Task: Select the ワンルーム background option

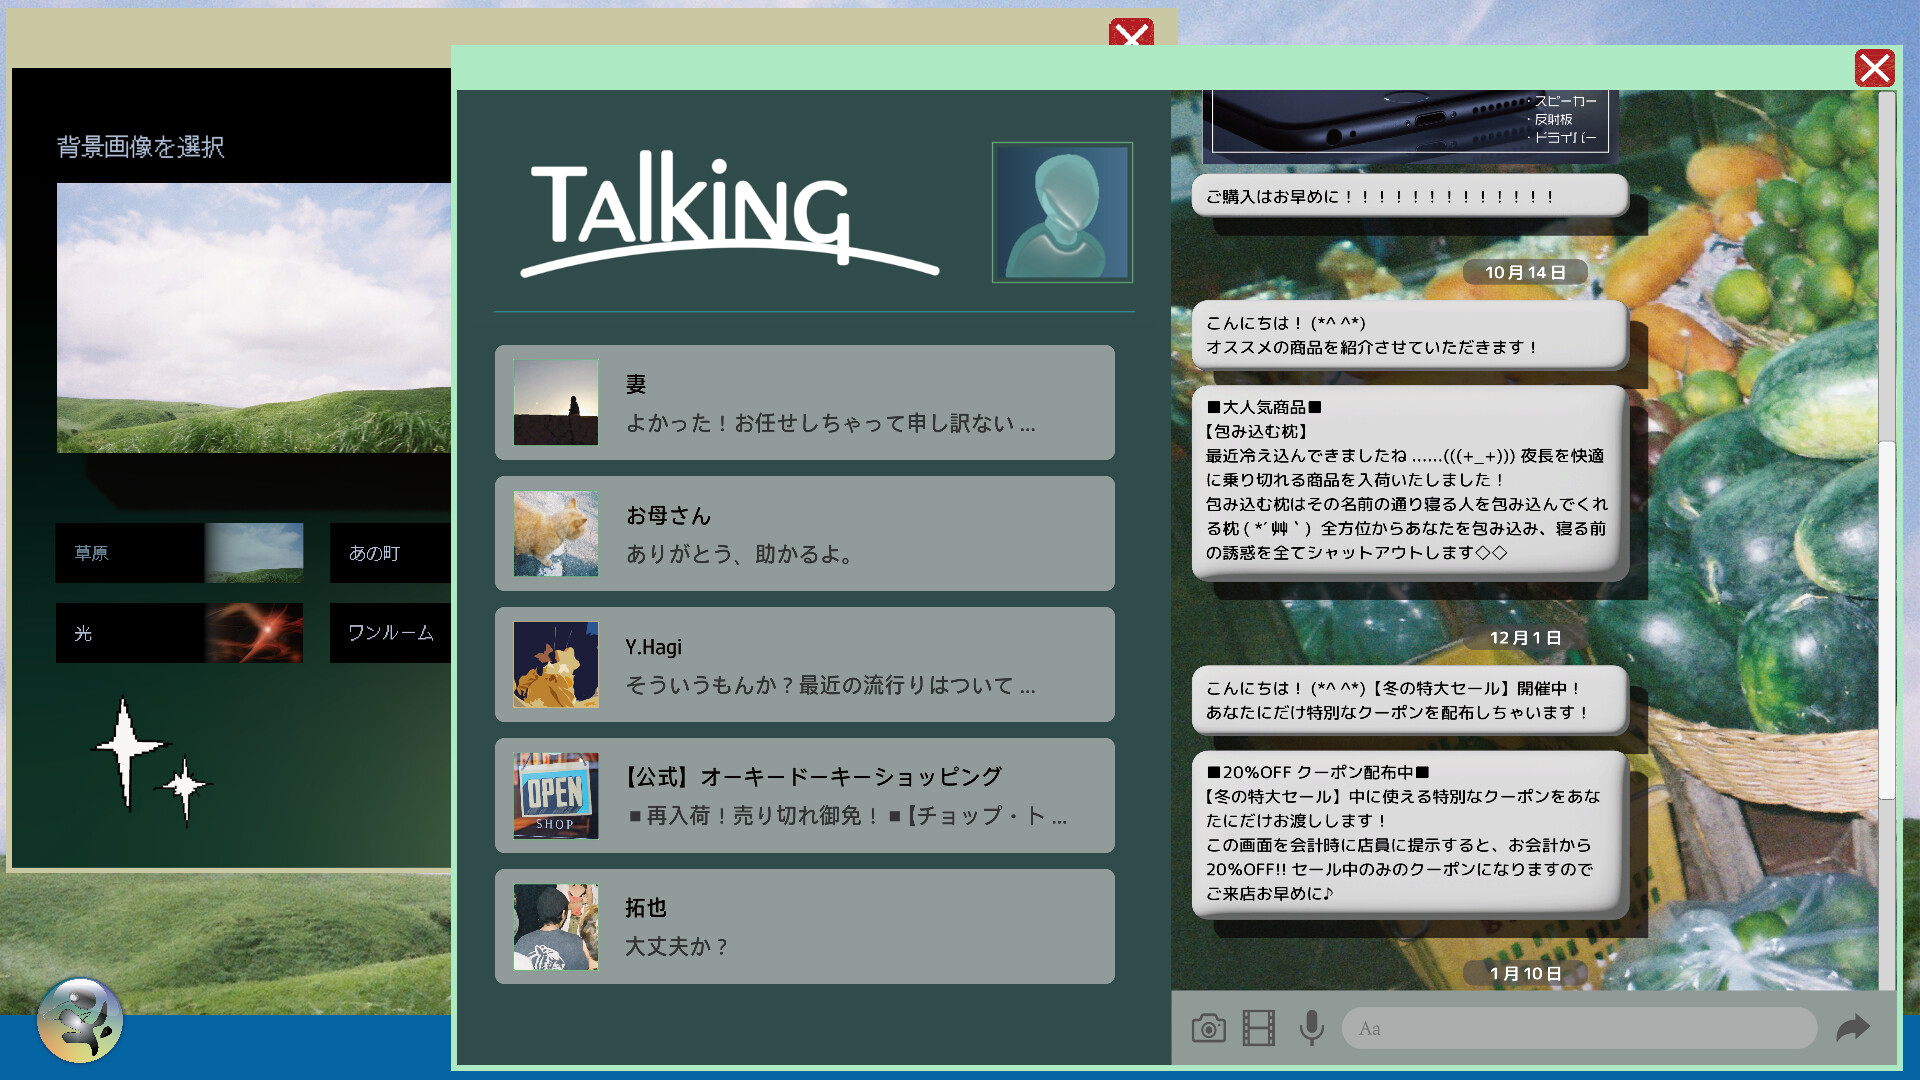Action: click(x=390, y=632)
